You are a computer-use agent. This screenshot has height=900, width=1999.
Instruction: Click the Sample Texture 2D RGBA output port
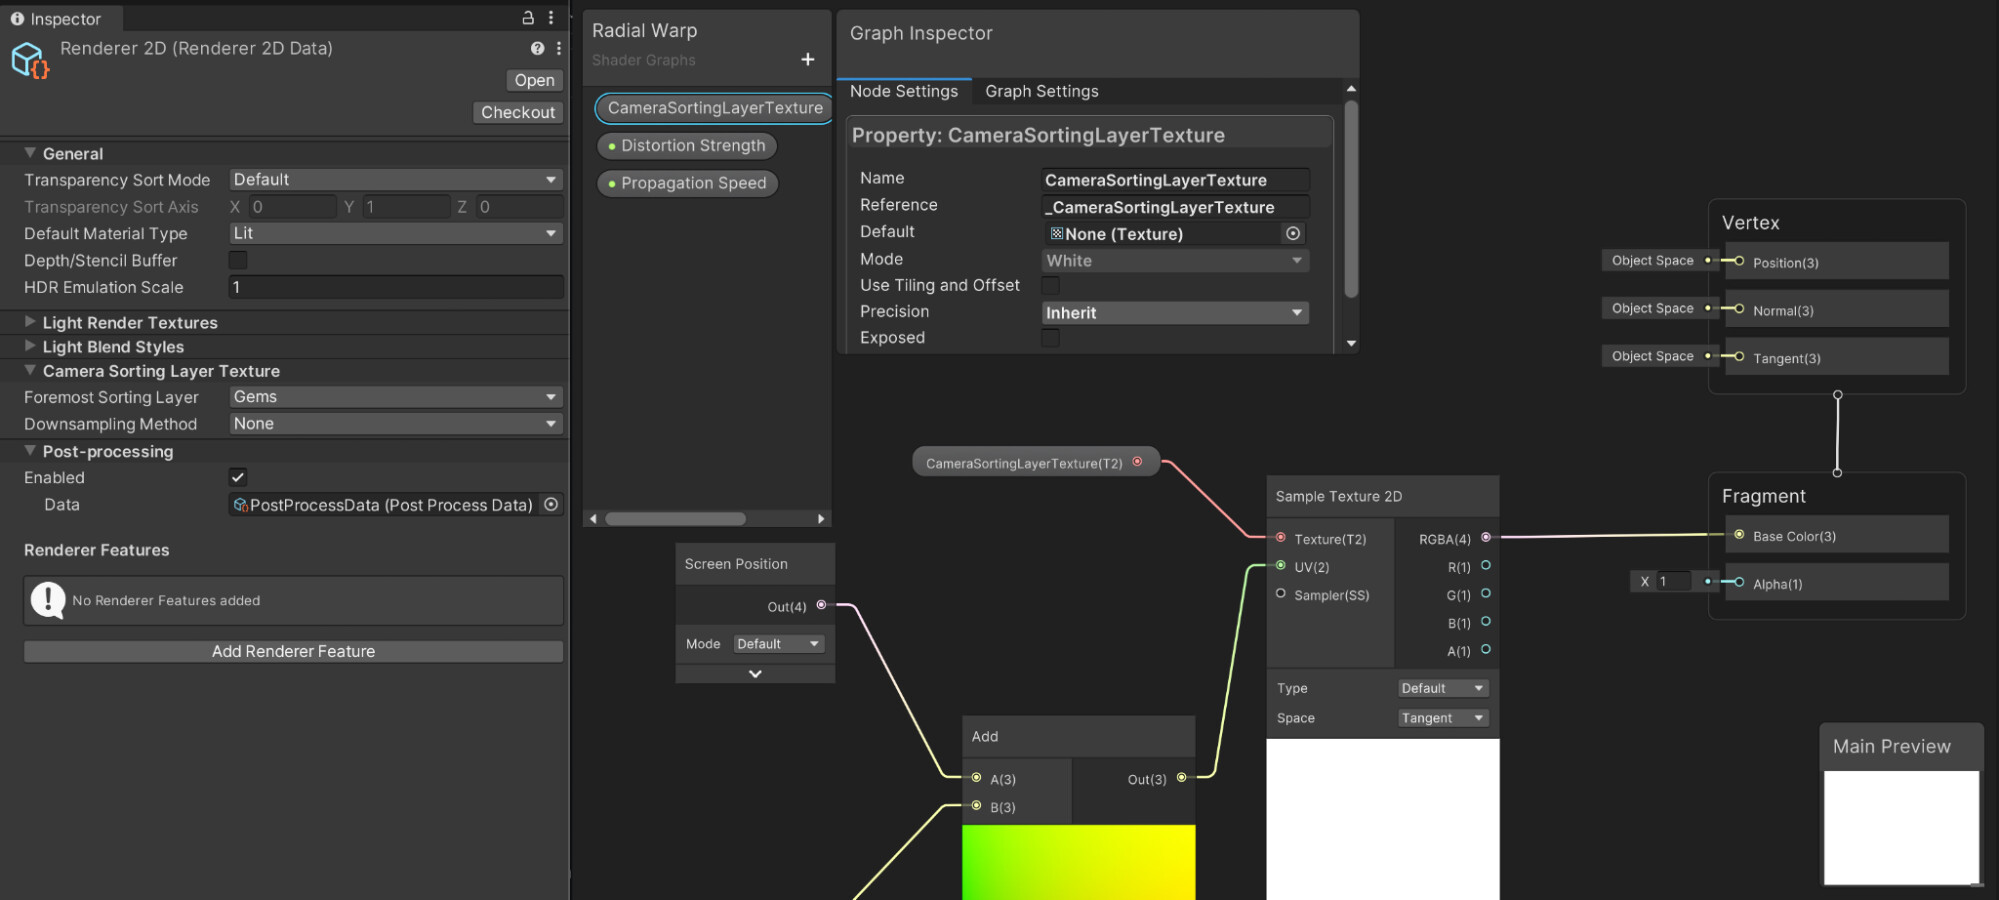[x=1486, y=538]
